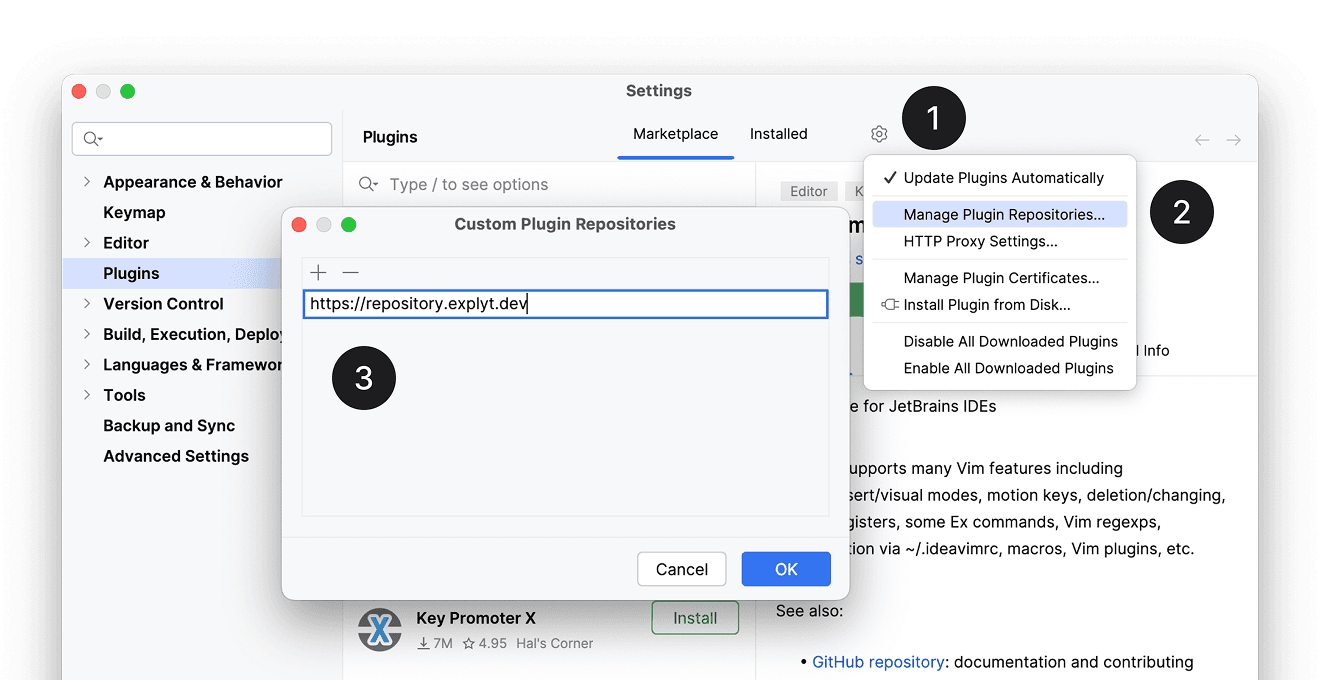The height and width of the screenshot is (680, 1320).
Task: Navigate forward with the right arrow
Action: point(1234,140)
